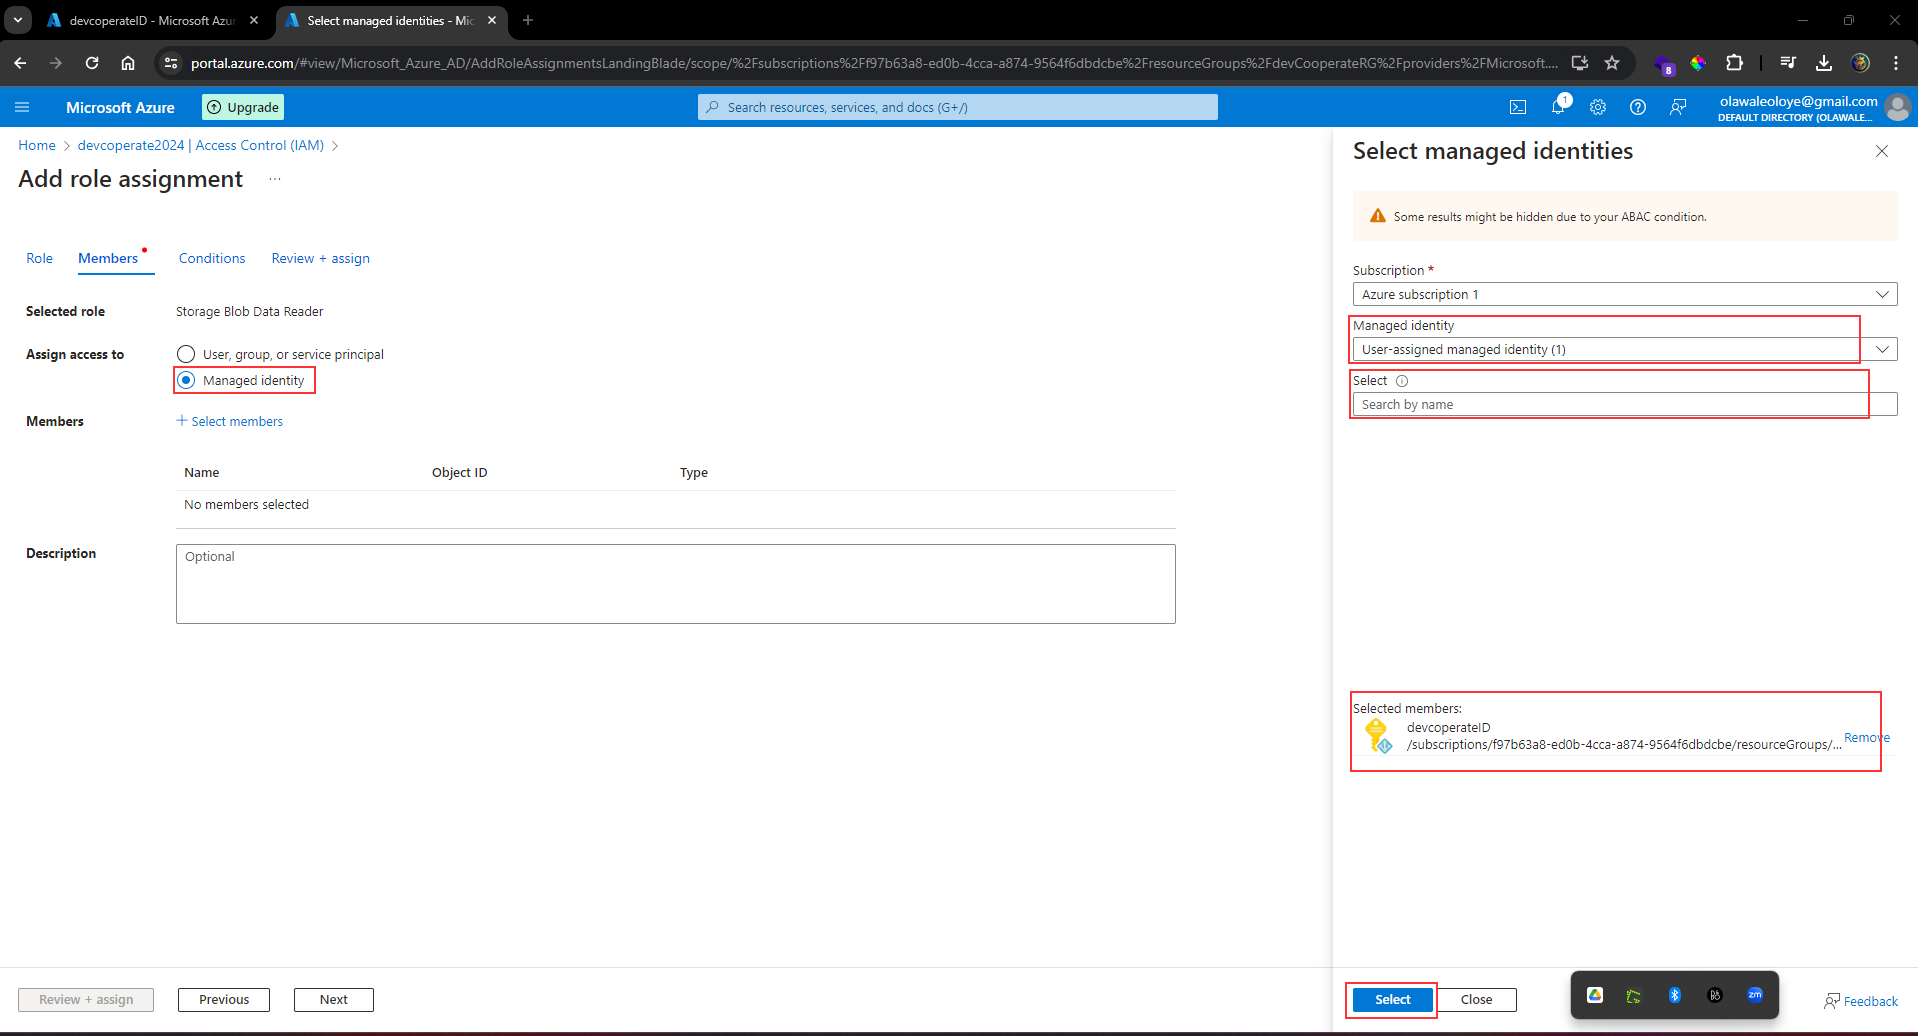Click the Zoom In browser install icon

tap(1580, 62)
